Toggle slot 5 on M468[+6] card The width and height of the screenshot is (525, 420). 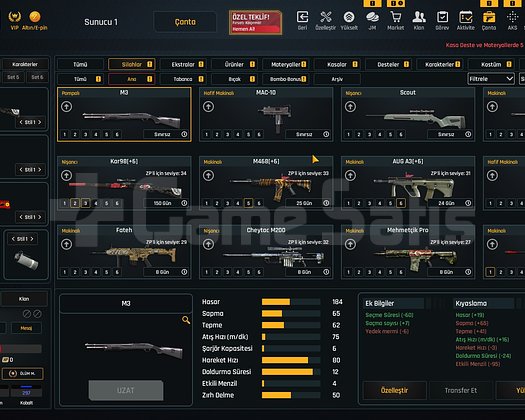point(248,203)
